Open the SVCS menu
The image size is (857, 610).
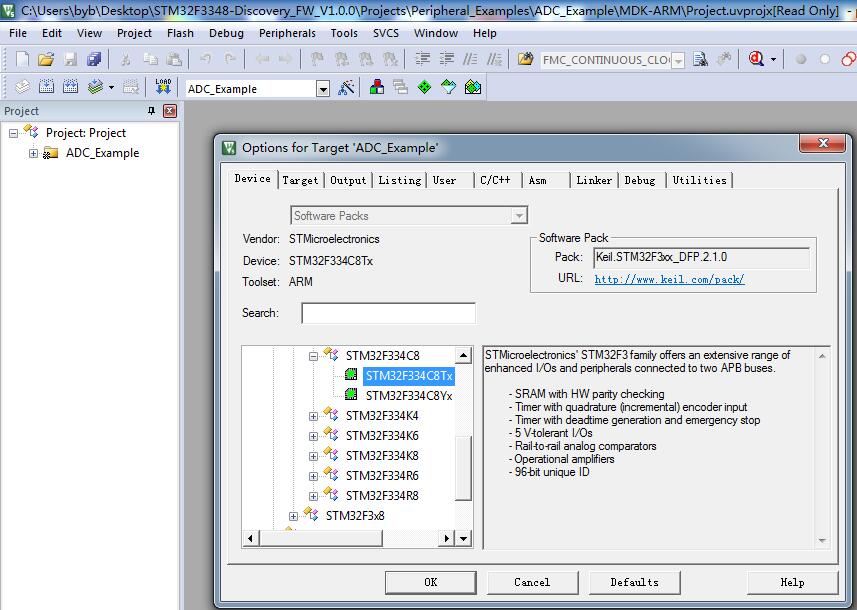tap(386, 33)
